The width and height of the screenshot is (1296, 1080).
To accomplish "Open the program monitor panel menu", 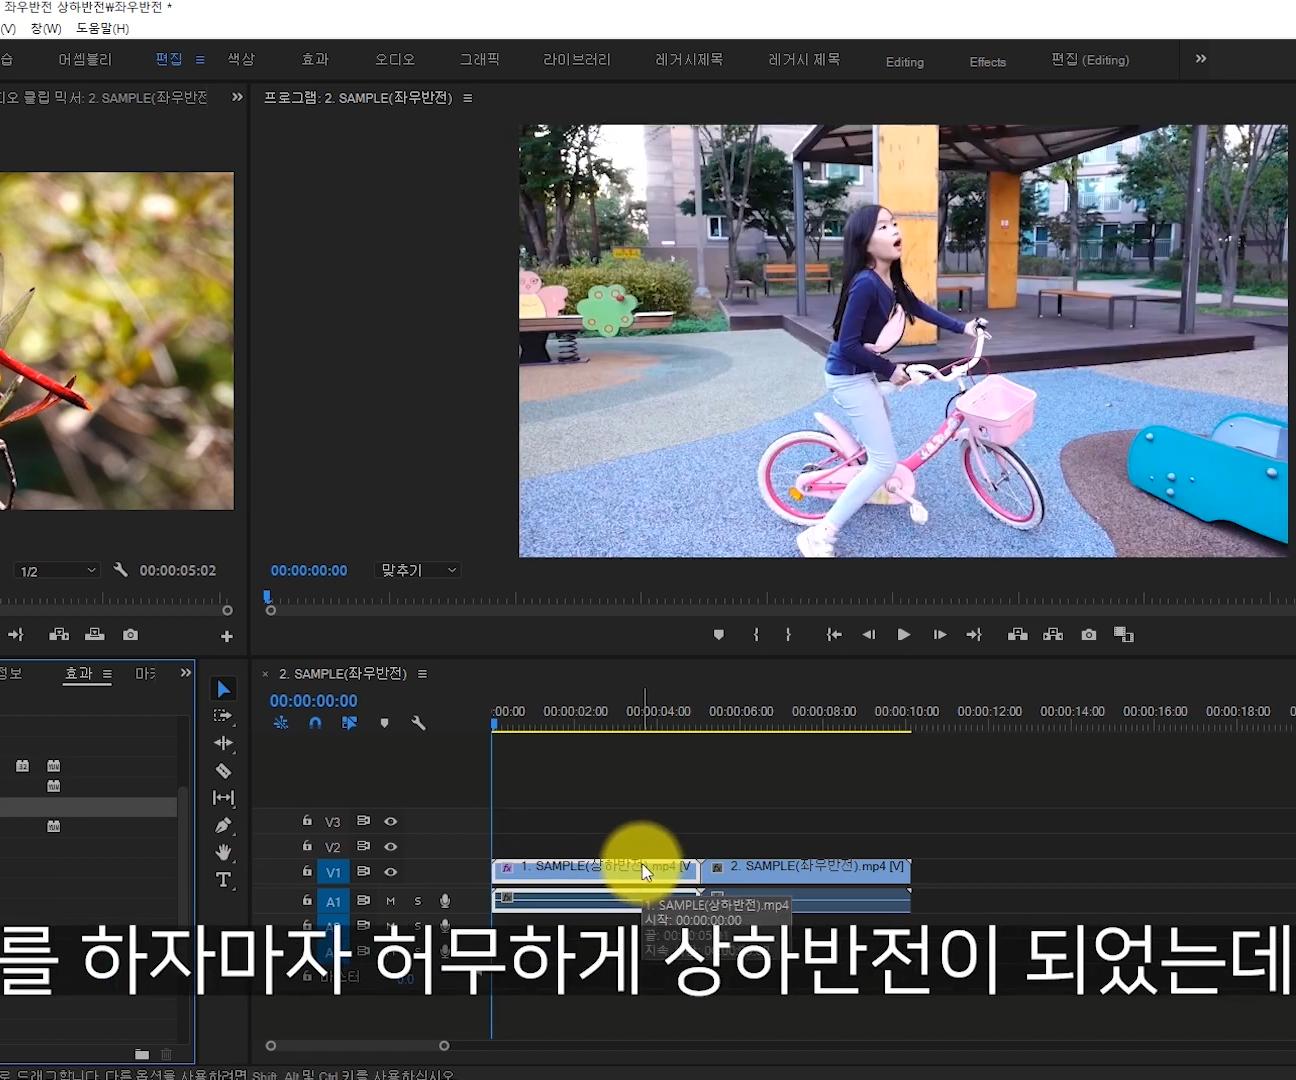I will coord(468,97).
